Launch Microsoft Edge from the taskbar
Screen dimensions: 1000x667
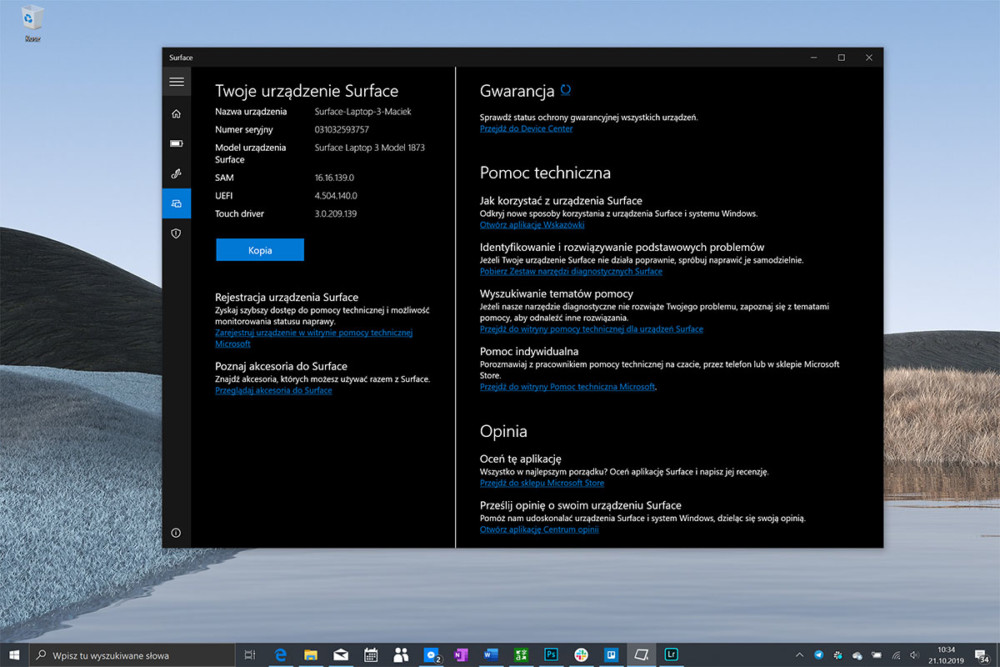pyautogui.click(x=280, y=655)
